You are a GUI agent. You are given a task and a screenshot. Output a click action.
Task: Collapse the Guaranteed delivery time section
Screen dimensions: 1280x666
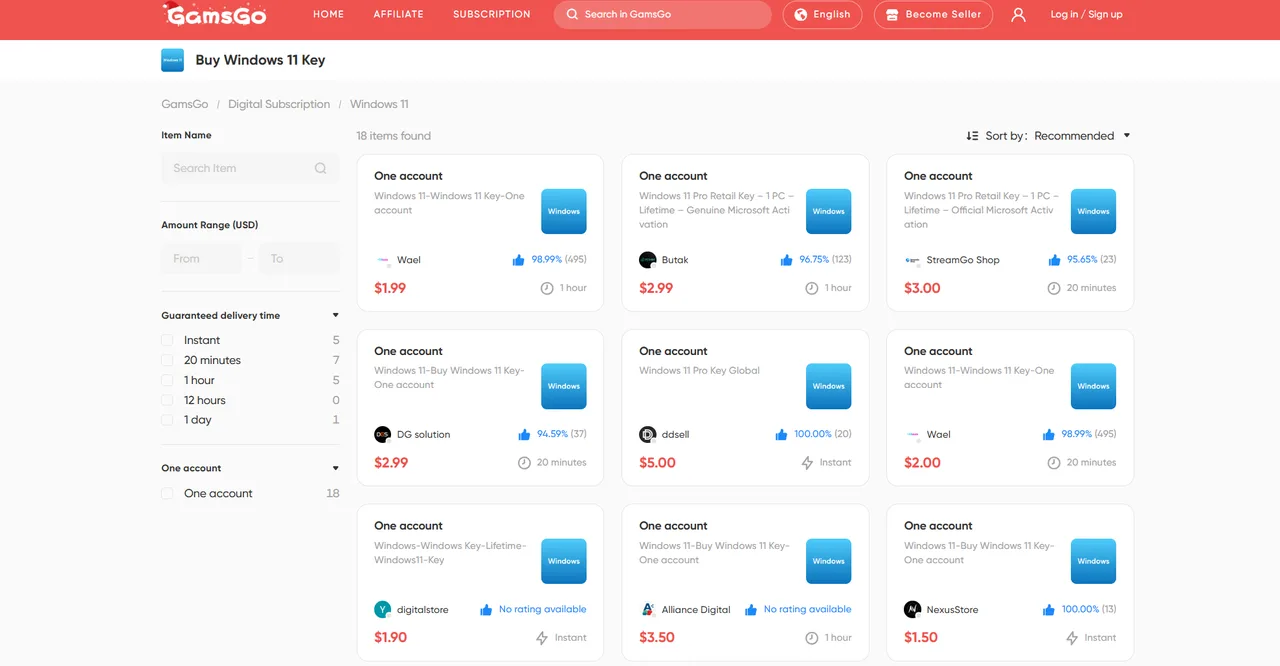[335, 316]
